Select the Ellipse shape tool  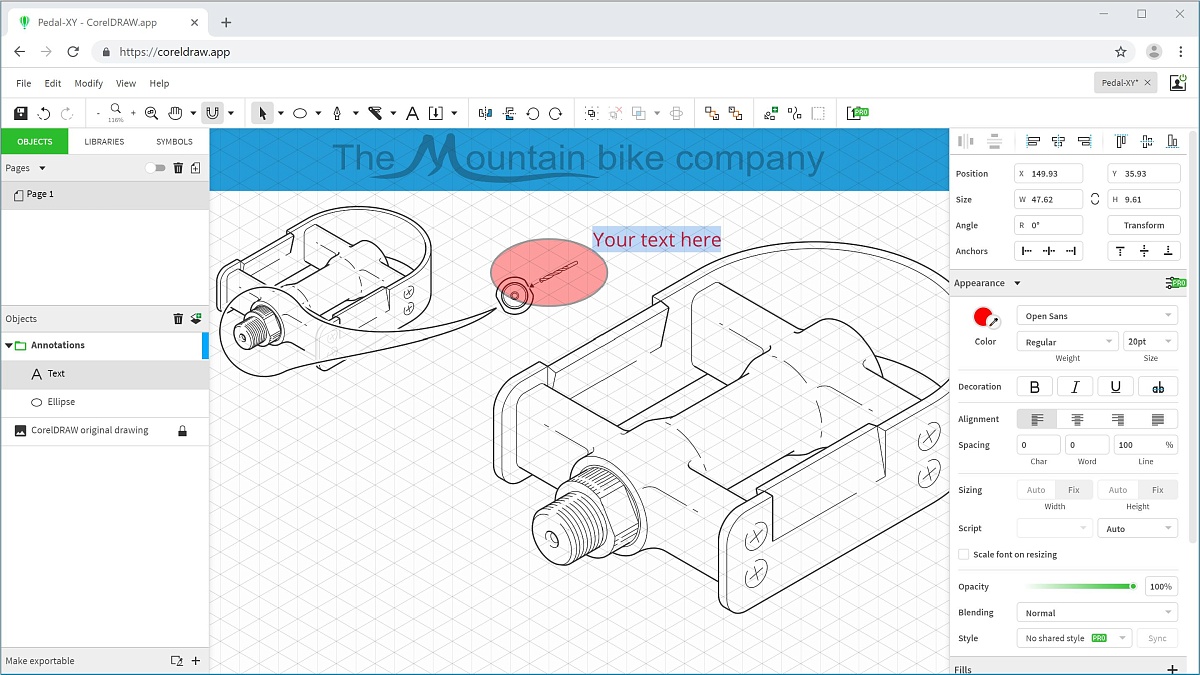tap(299, 114)
